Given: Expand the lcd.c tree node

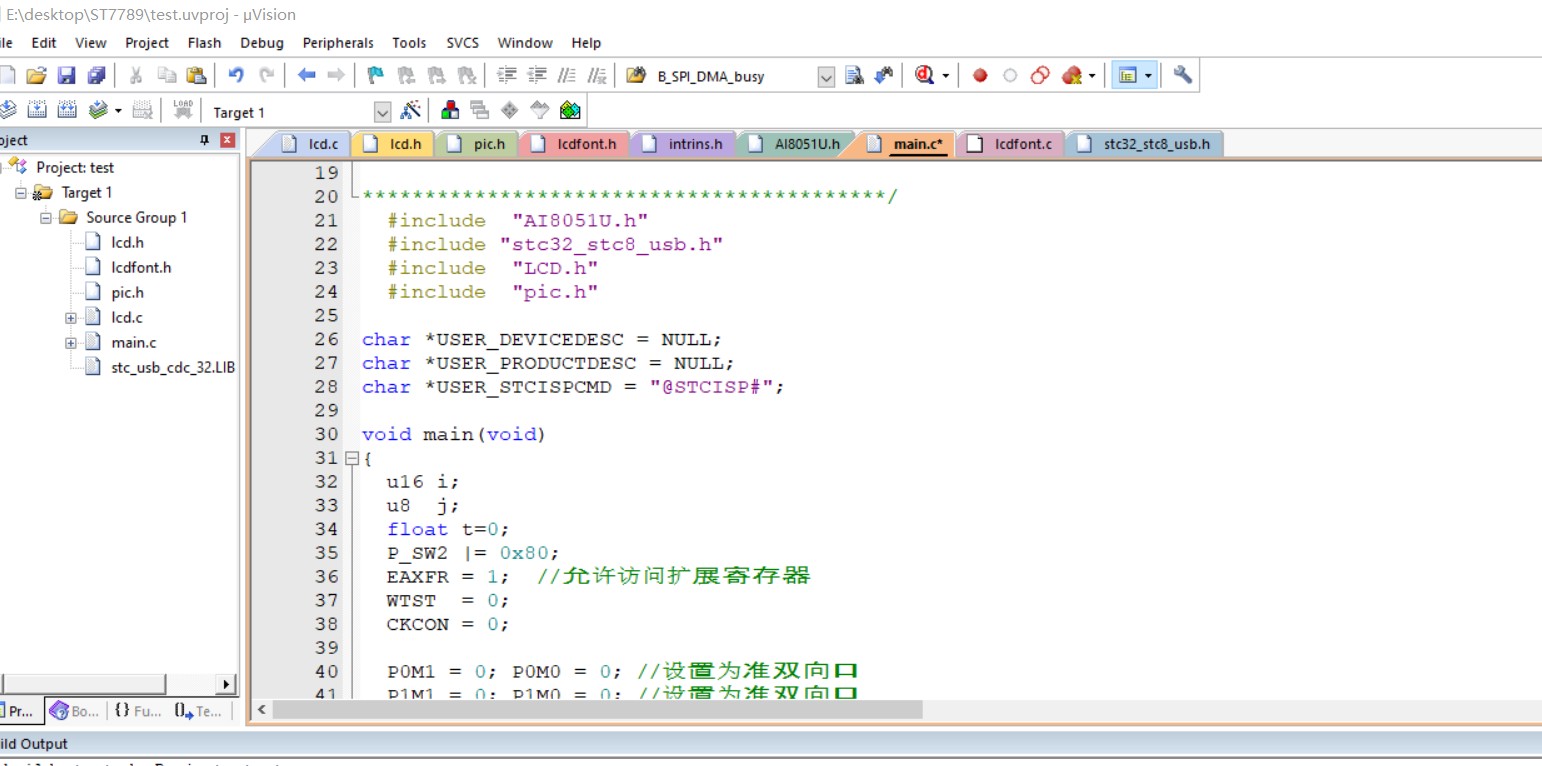Looking at the screenshot, I should coord(71,318).
